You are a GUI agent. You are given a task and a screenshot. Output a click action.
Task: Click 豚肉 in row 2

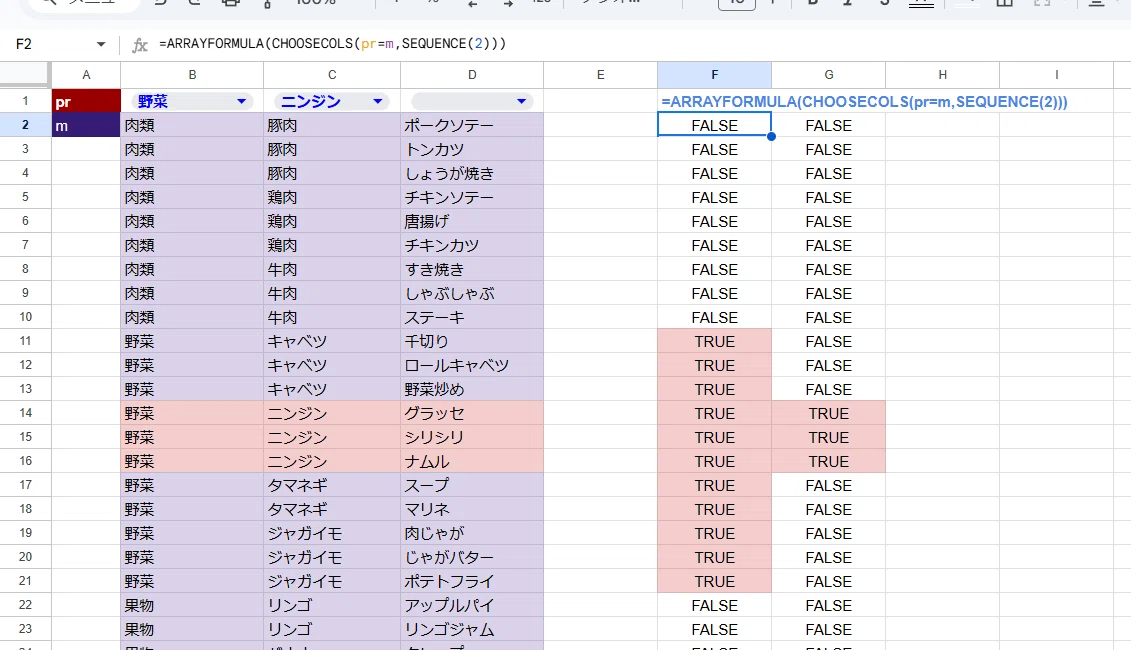click(332, 126)
